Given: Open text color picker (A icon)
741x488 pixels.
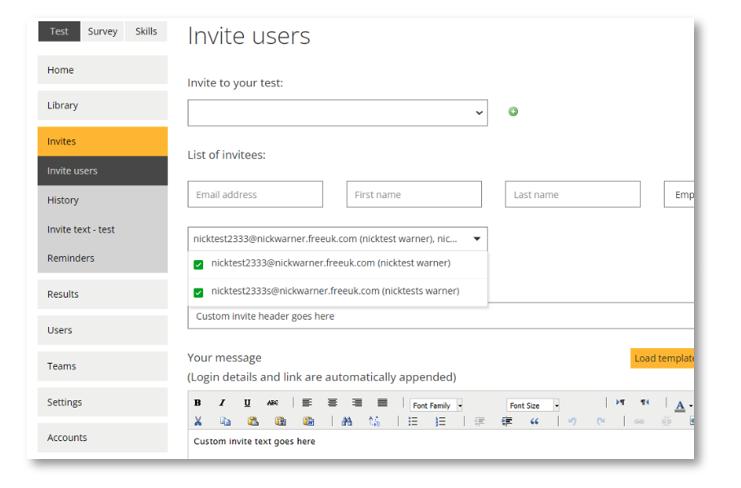Looking at the screenshot, I should point(680,405).
